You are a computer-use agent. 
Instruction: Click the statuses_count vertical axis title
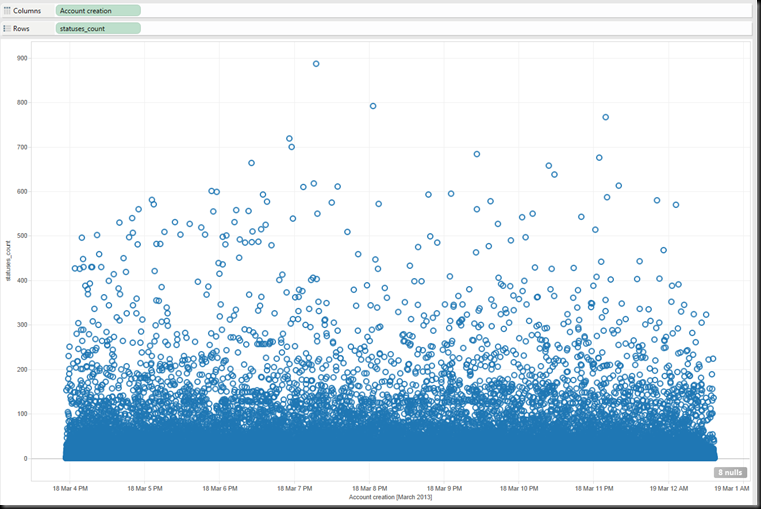point(8,261)
